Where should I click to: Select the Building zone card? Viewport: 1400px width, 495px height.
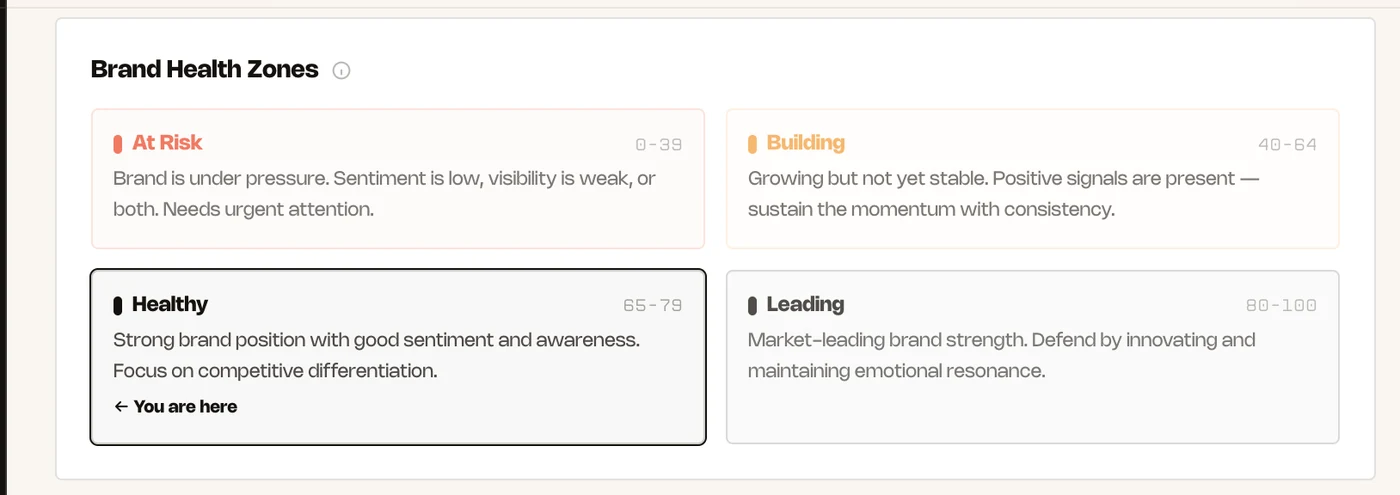(1032, 178)
